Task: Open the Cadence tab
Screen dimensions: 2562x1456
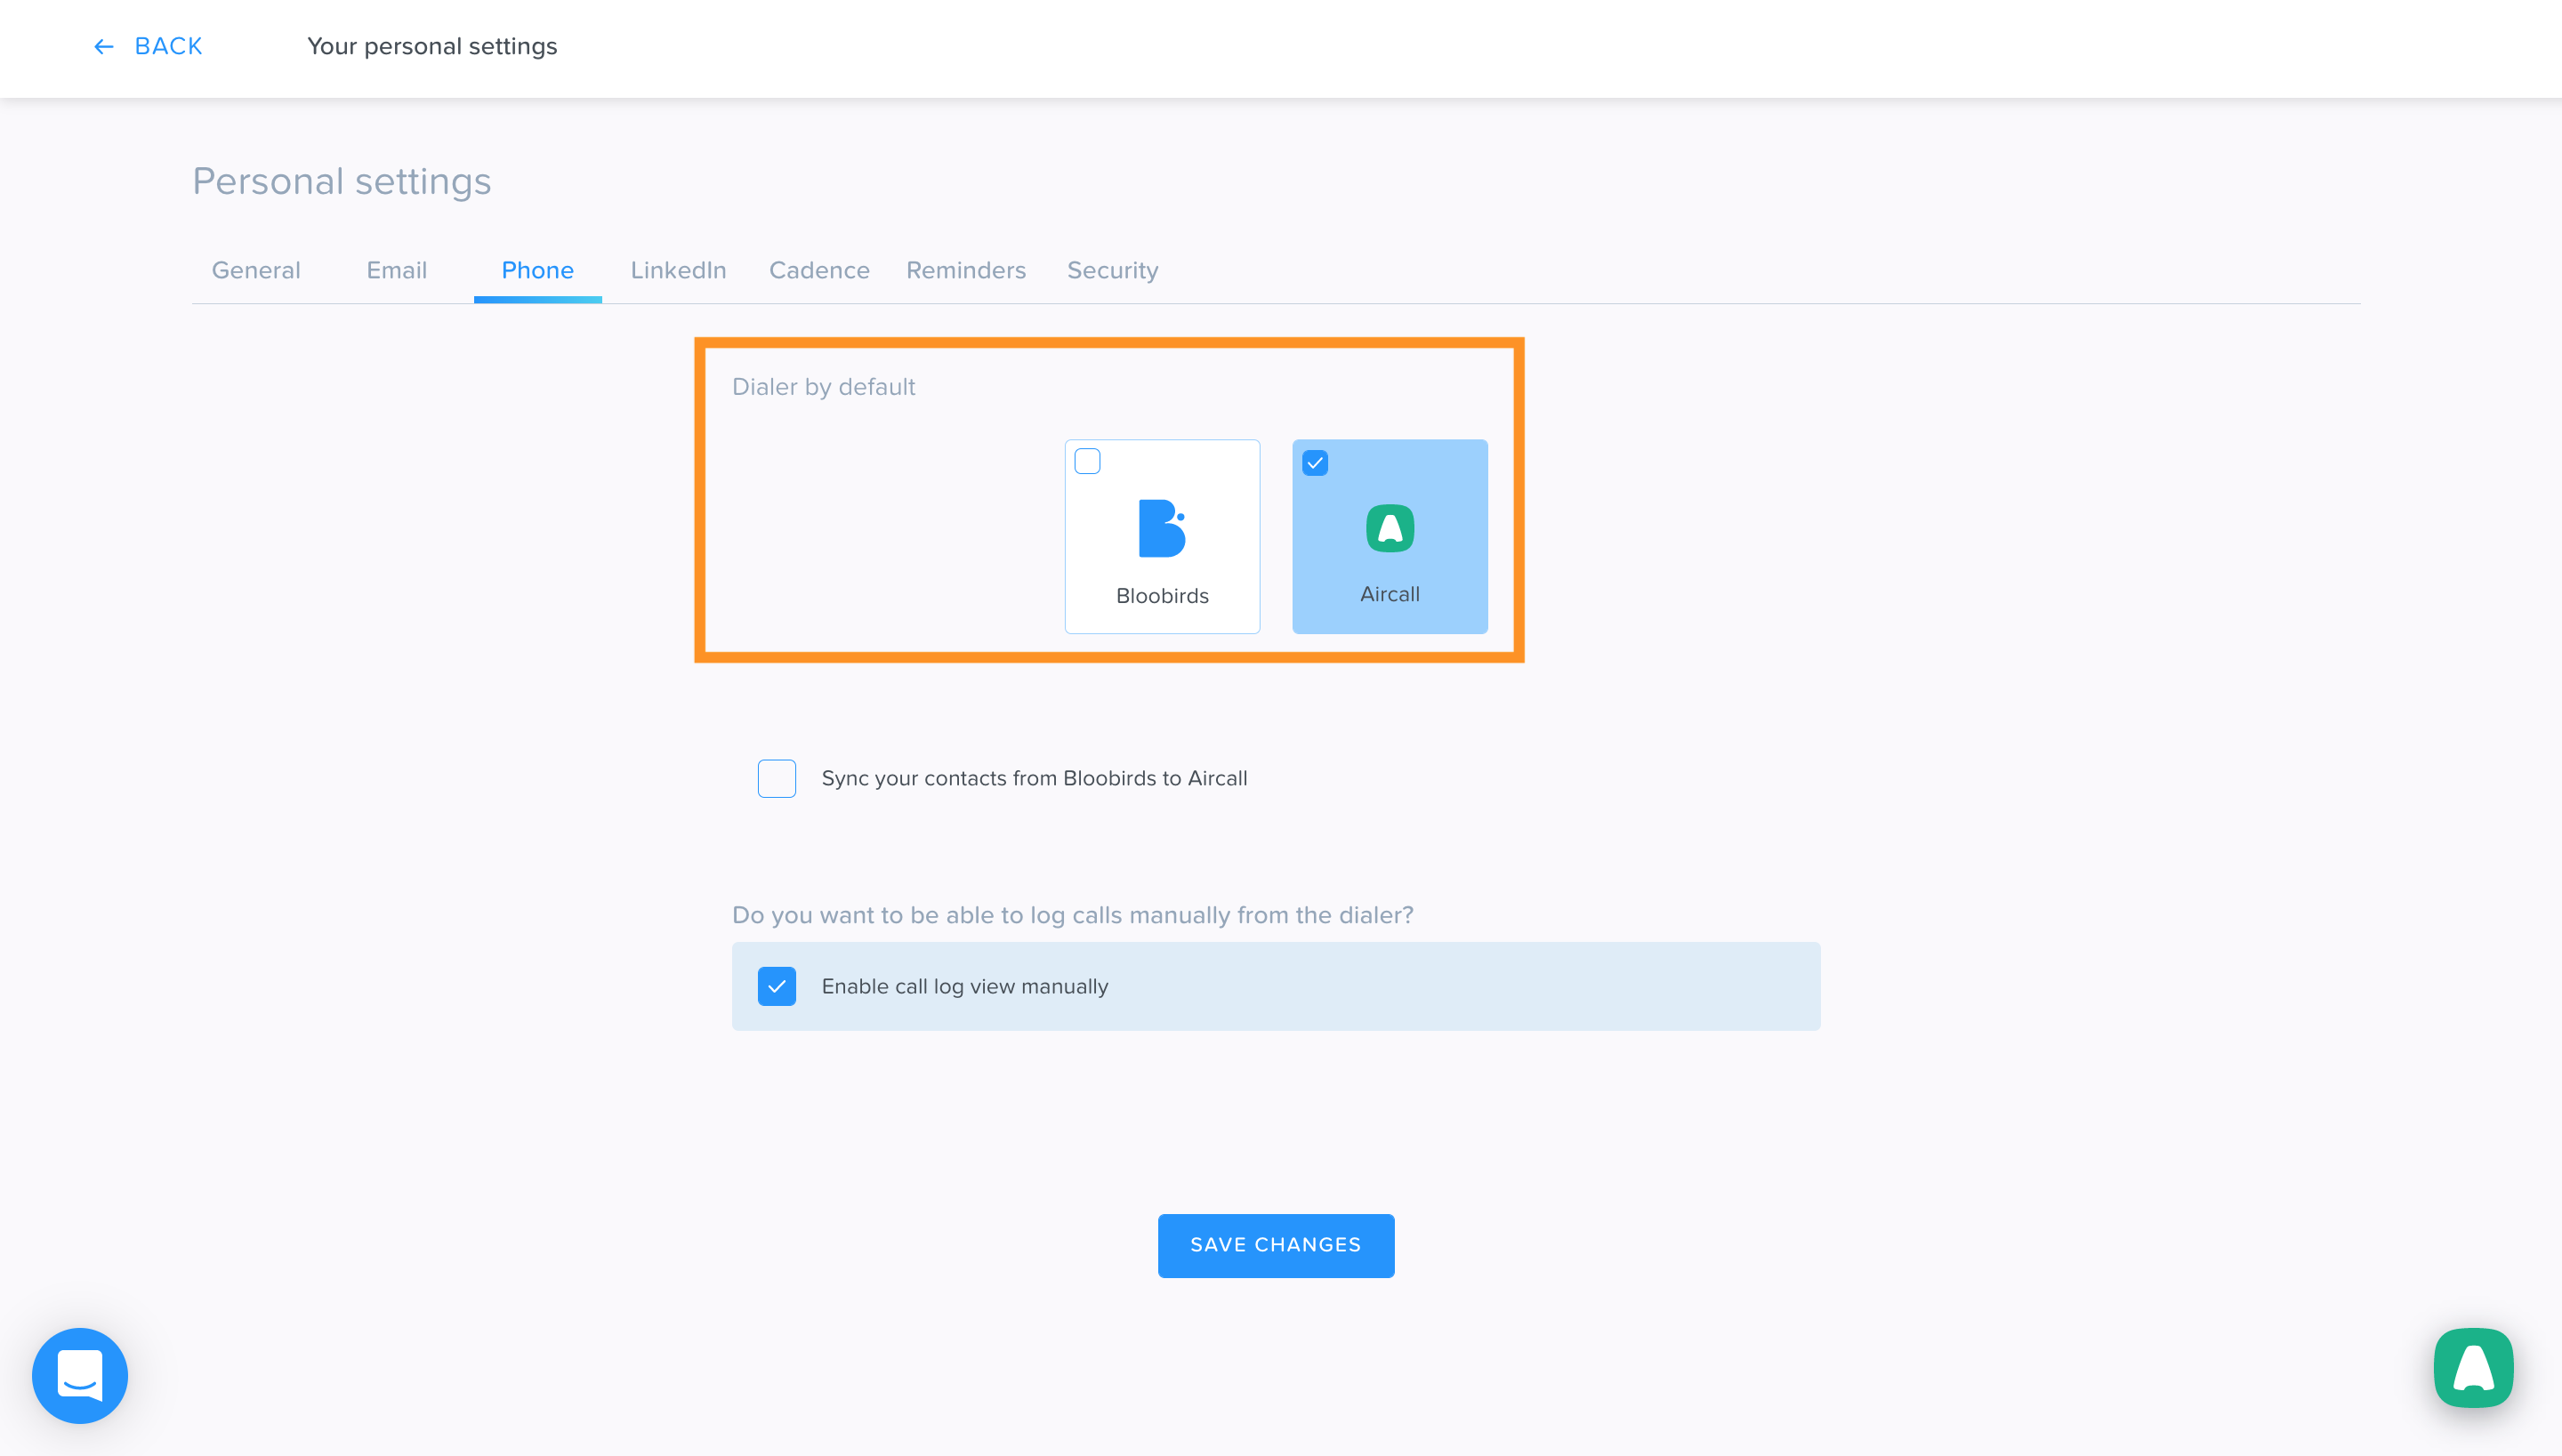Action: [819, 270]
